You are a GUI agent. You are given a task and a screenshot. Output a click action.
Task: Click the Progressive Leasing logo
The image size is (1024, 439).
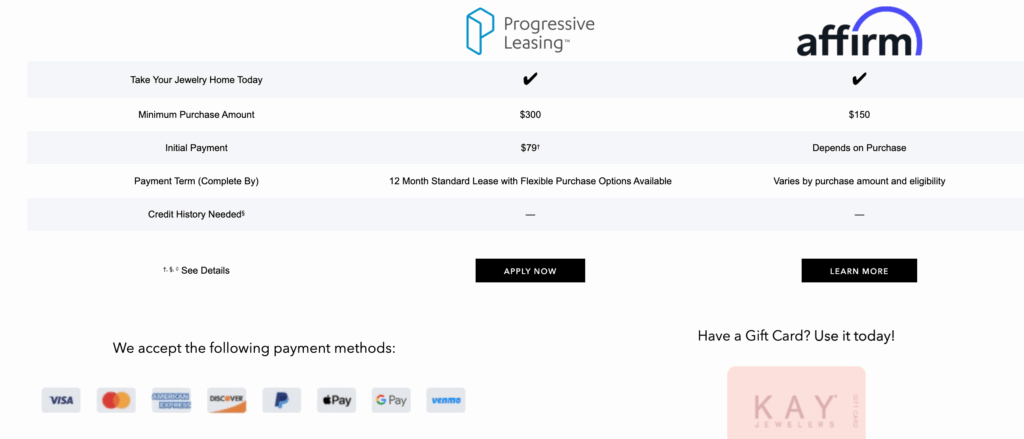(530, 31)
